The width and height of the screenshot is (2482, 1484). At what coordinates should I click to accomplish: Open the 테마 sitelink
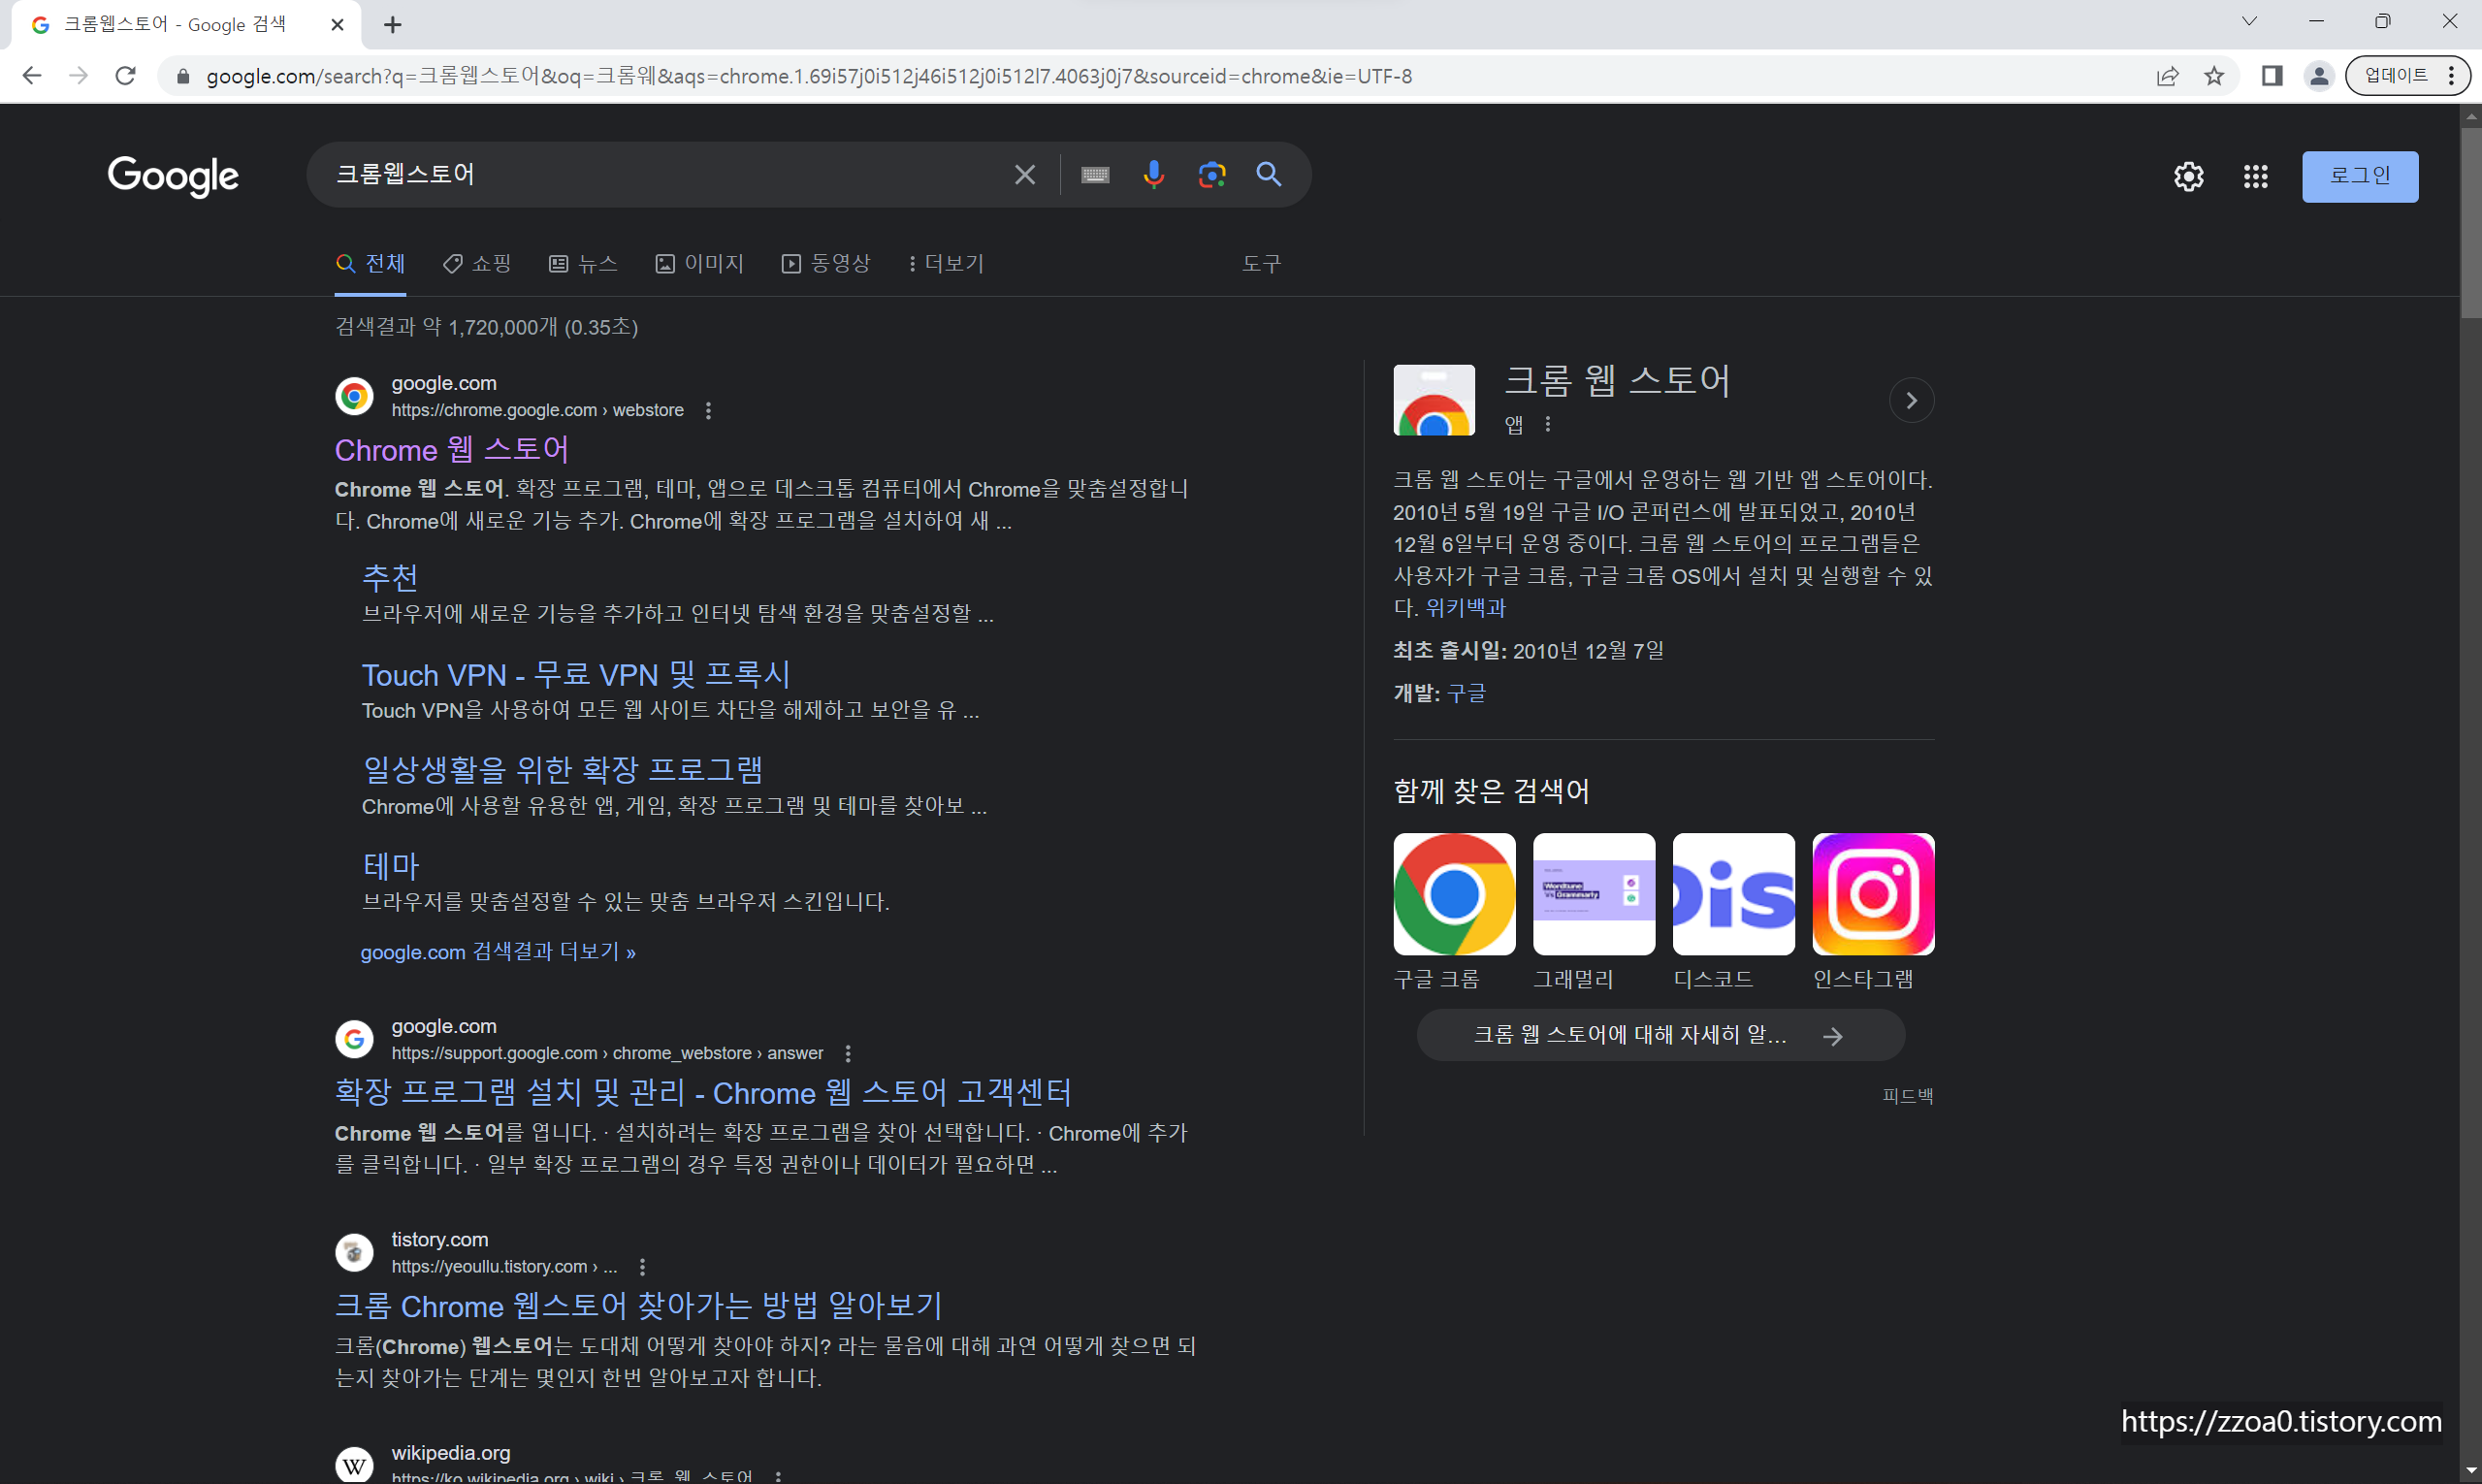coord(390,866)
